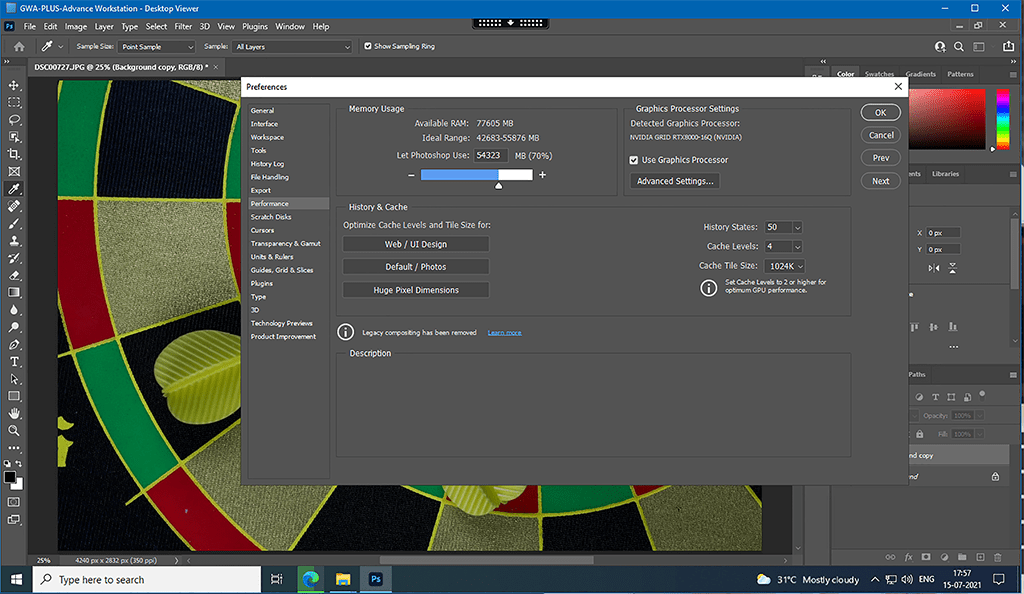Select the Move tool

coord(14,86)
